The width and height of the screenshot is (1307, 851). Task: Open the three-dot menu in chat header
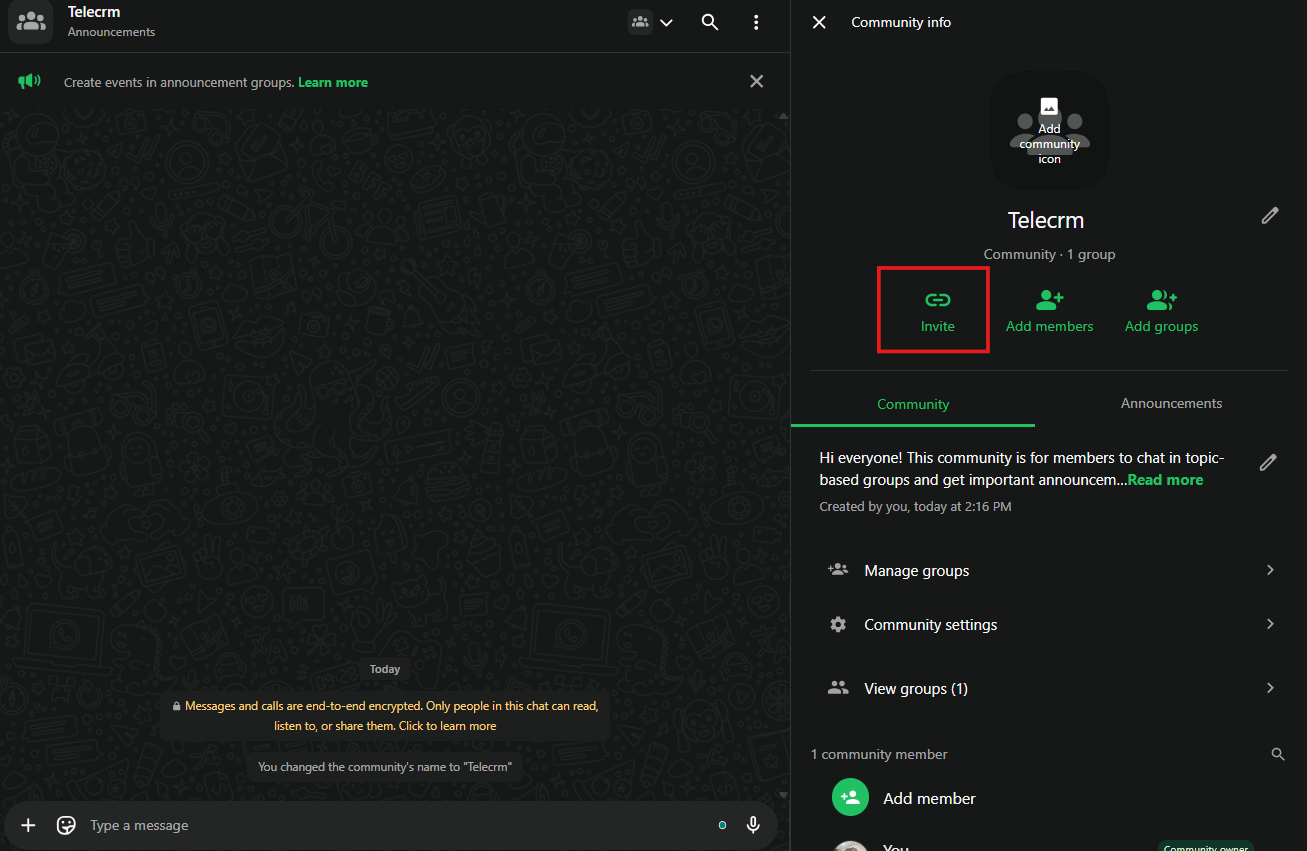(756, 22)
